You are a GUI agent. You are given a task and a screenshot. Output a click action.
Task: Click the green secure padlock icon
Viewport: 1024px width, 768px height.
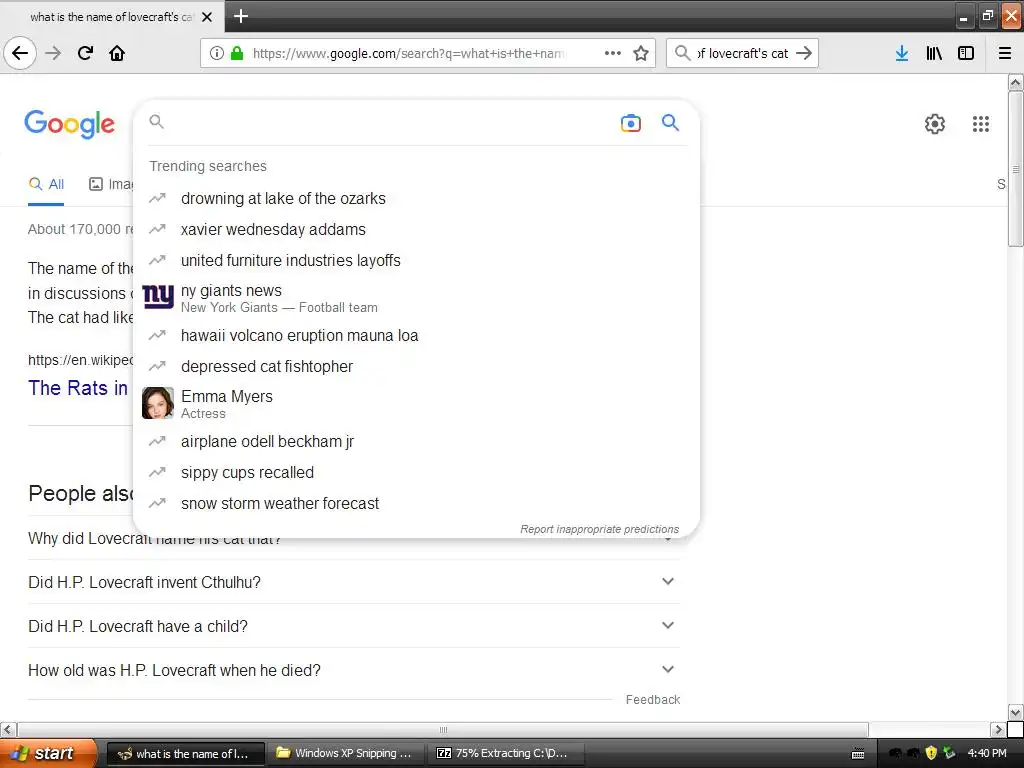click(237, 53)
